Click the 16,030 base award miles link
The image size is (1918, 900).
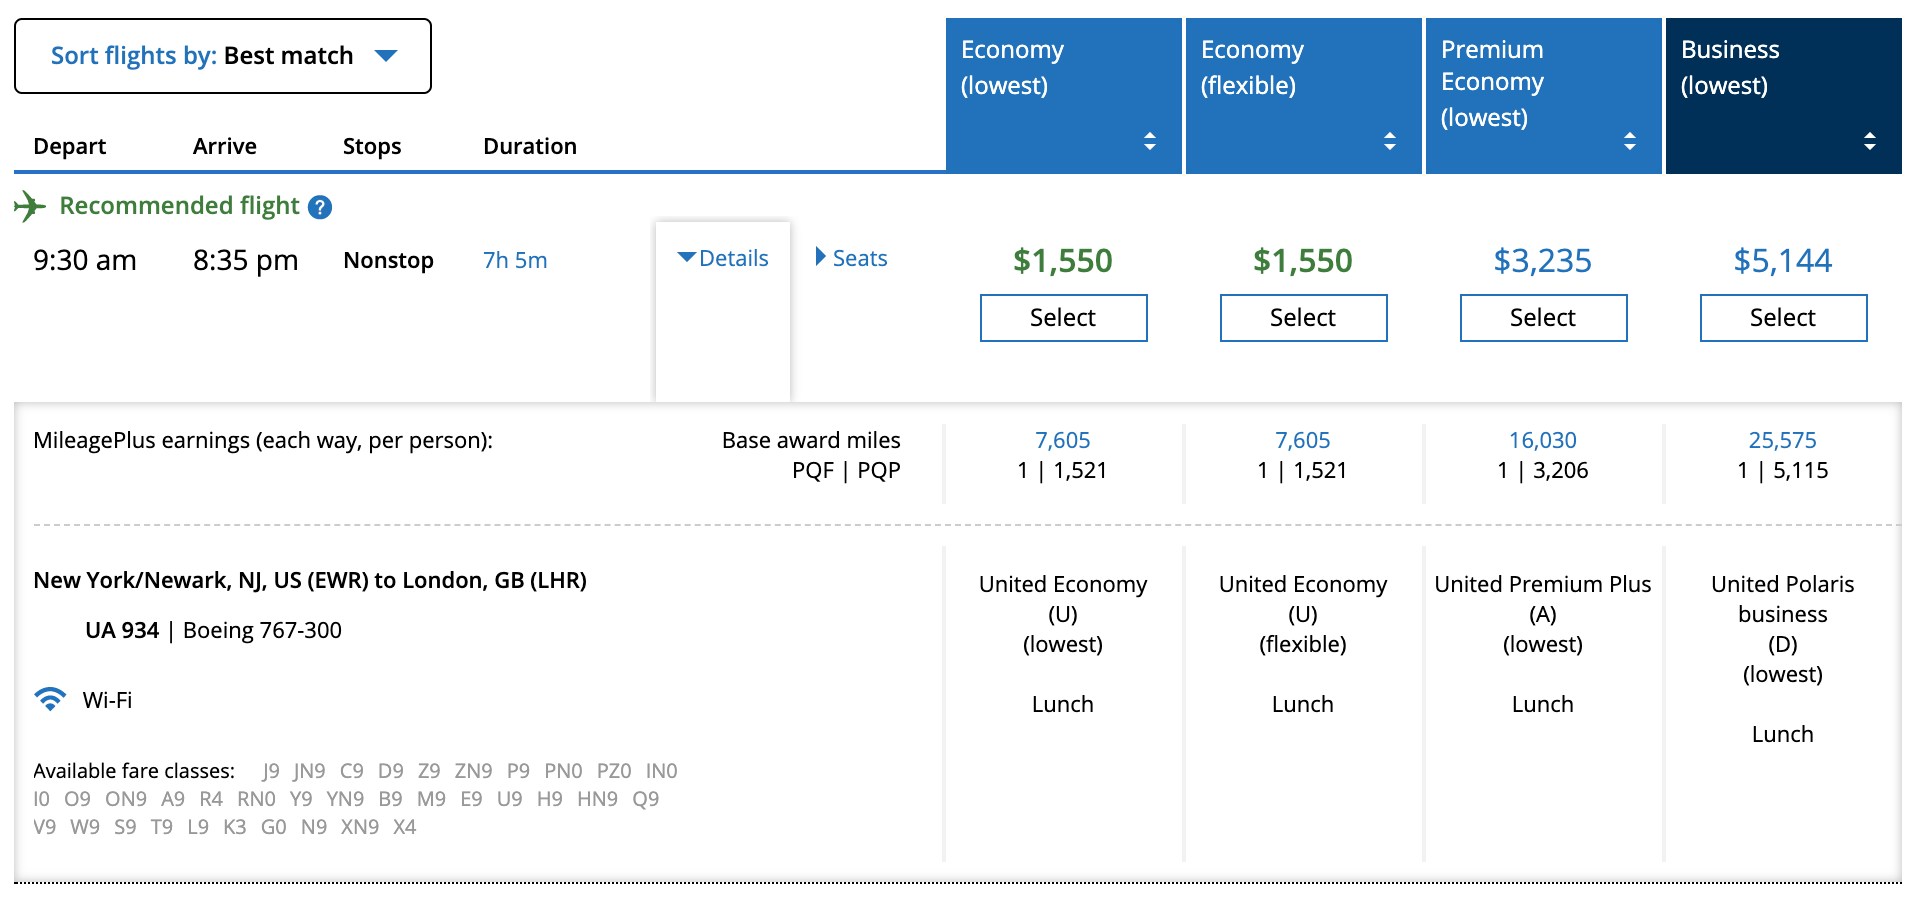[1542, 440]
